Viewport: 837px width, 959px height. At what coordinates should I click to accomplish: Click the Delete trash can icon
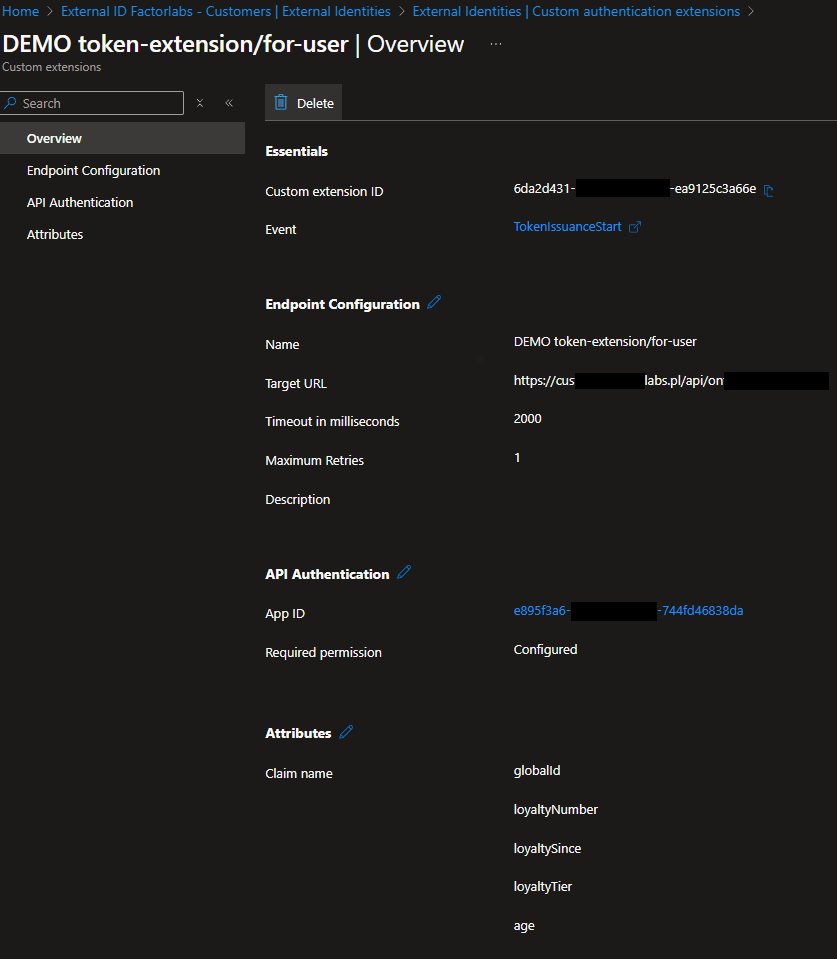pyautogui.click(x=281, y=103)
